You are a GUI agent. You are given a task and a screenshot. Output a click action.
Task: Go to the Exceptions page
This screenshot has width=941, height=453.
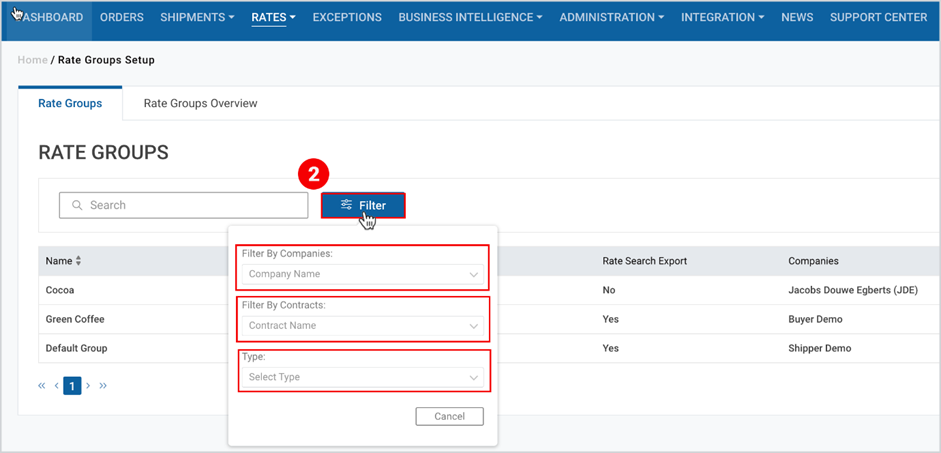(x=347, y=17)
